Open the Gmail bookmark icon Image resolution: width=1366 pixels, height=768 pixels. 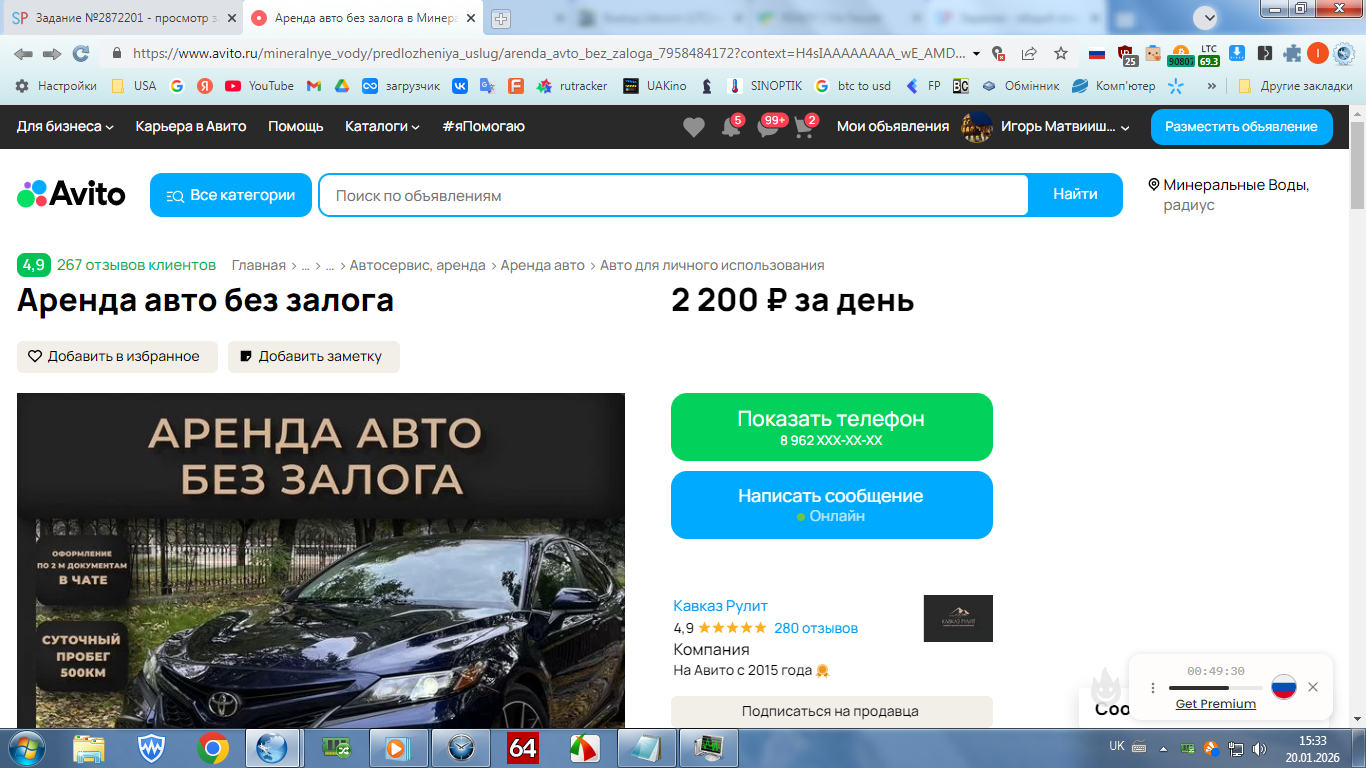[x=313, y=86]
